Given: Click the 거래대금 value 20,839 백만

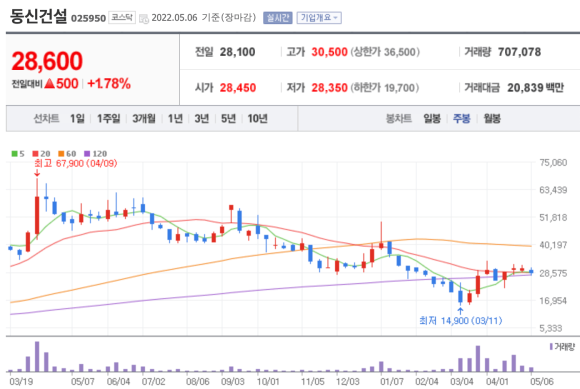Looking at the screenshot, I should 536,88.
